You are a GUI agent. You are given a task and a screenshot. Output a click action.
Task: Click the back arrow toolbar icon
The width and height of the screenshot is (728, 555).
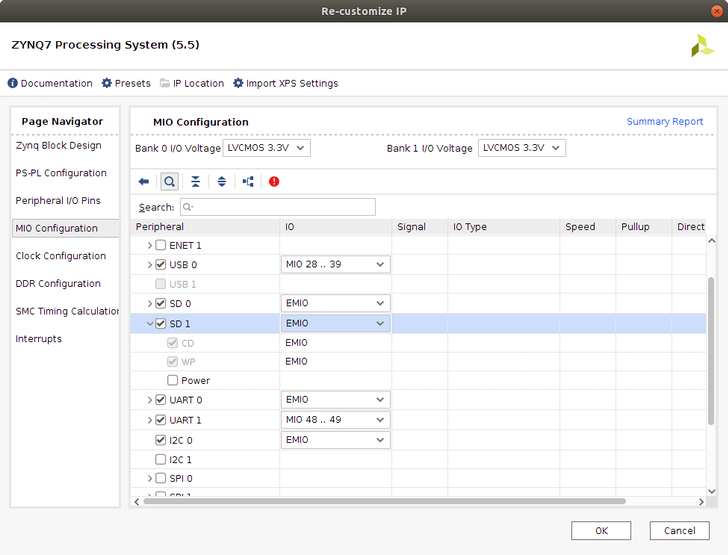tap(144, 182)
